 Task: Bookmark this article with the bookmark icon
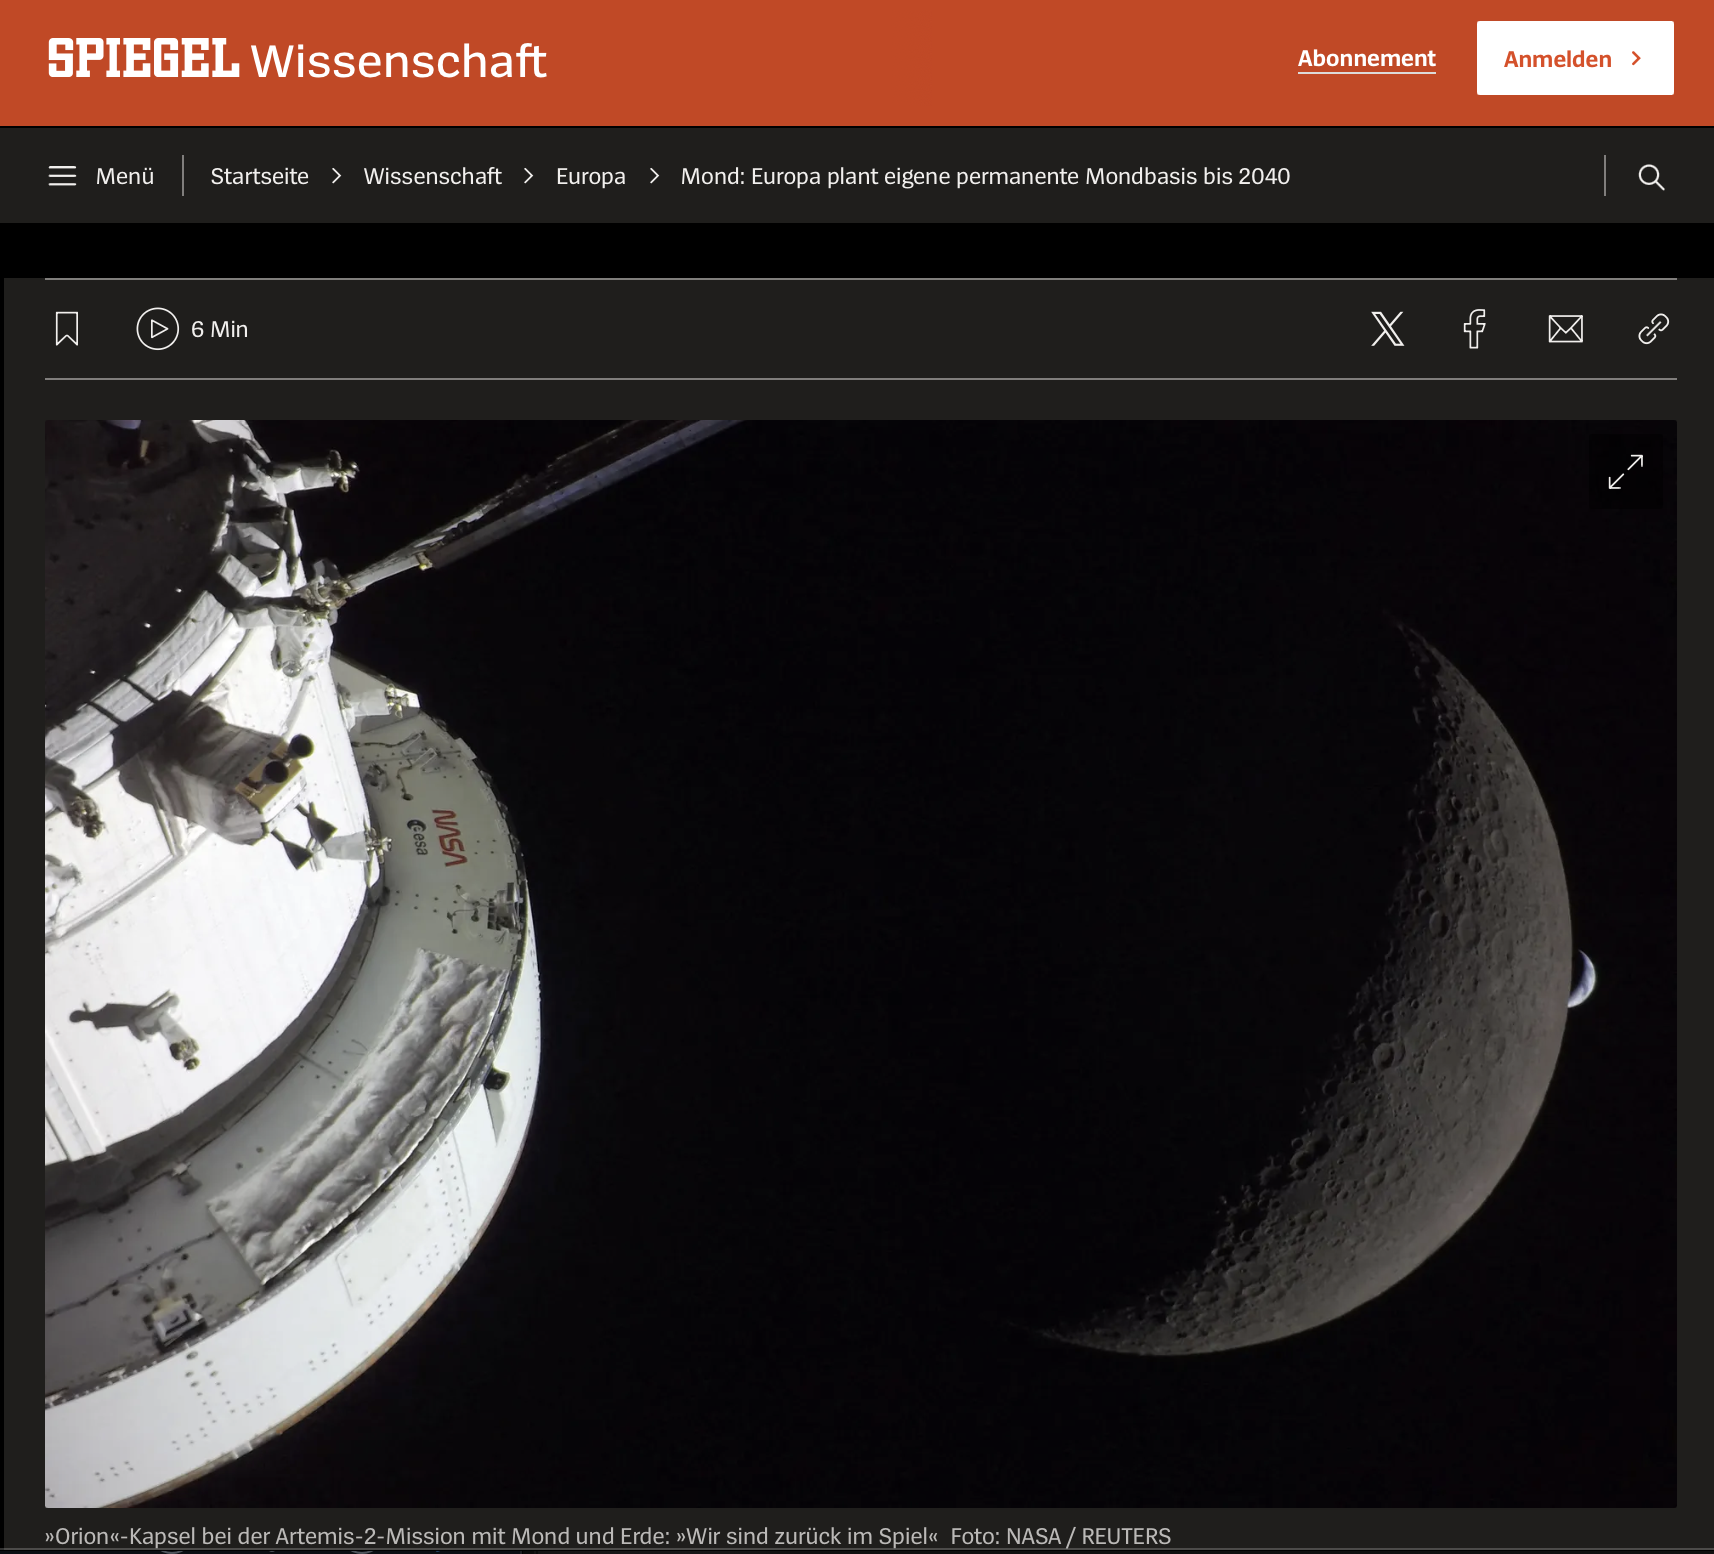click(67, 329)
